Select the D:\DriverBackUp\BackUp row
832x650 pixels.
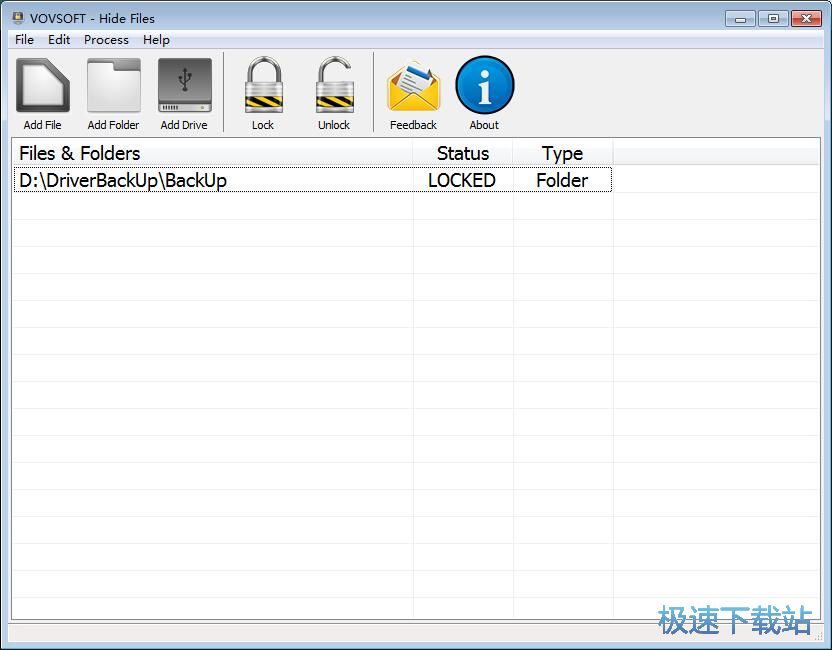tap(313, 180)
